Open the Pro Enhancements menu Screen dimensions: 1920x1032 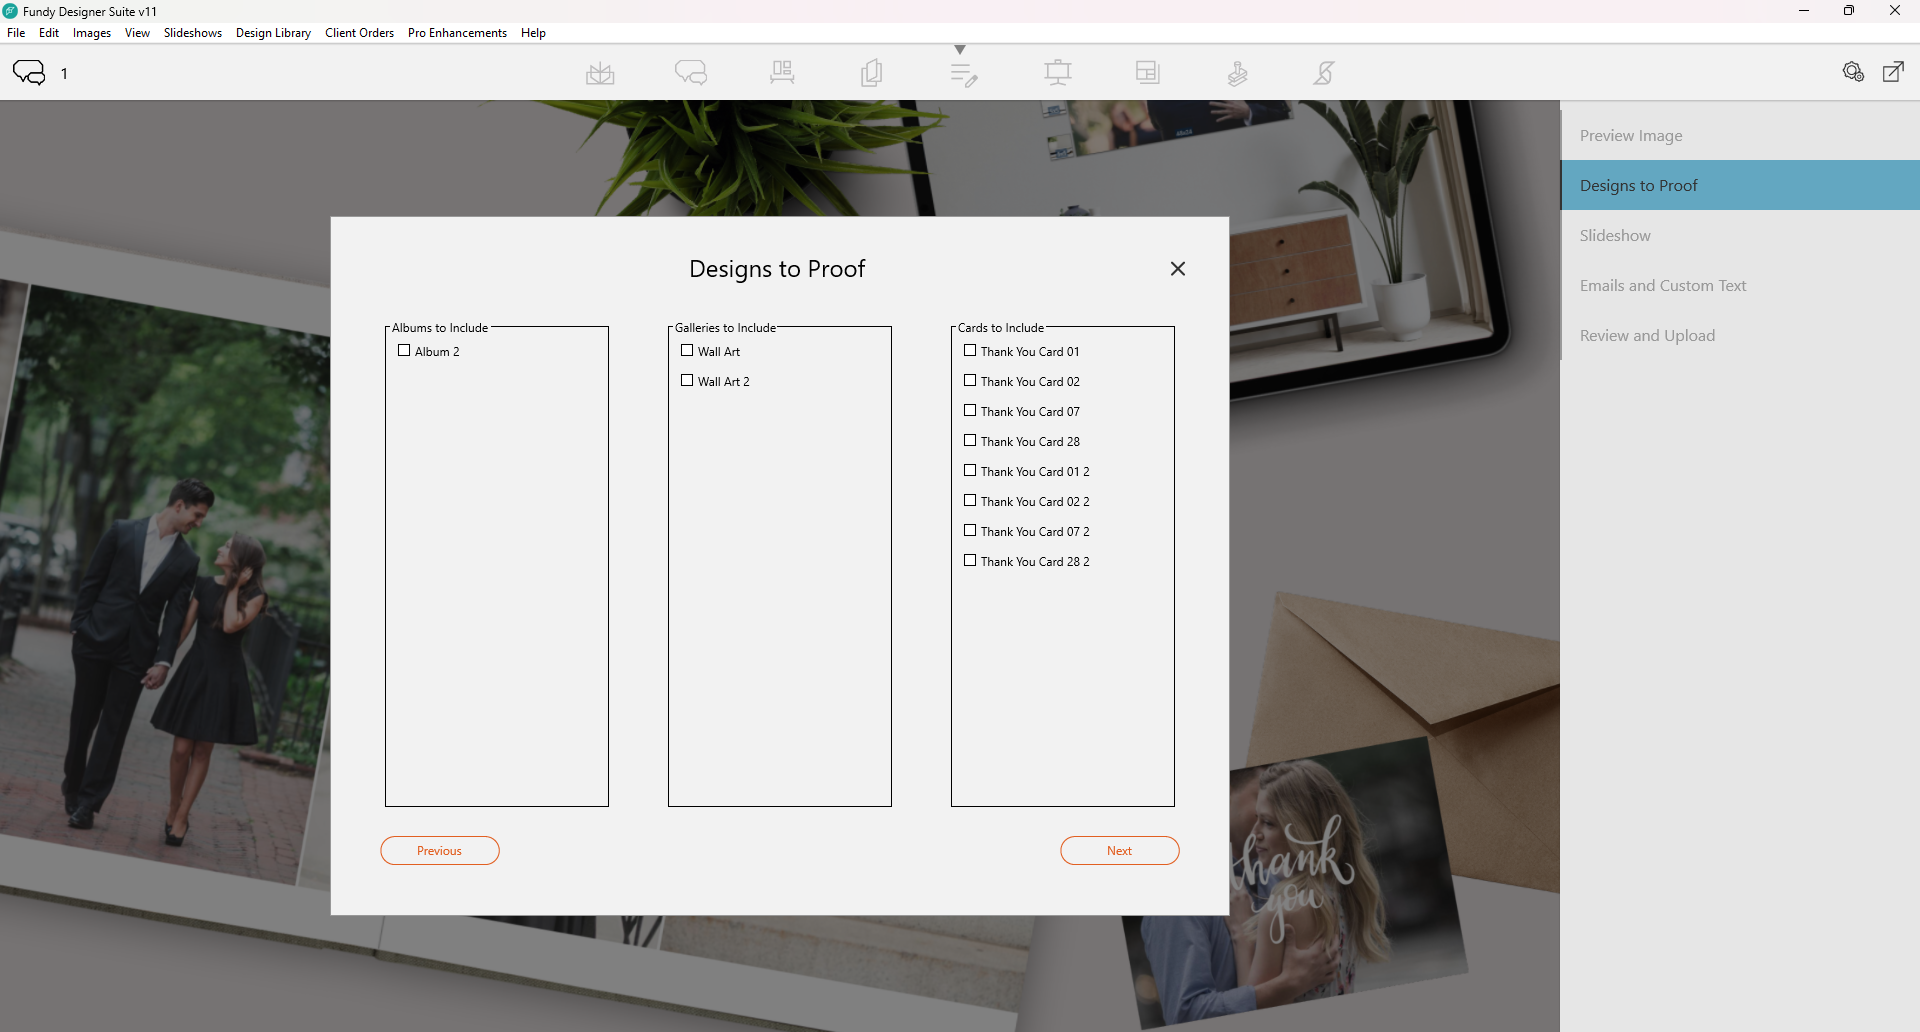[458, 33]
